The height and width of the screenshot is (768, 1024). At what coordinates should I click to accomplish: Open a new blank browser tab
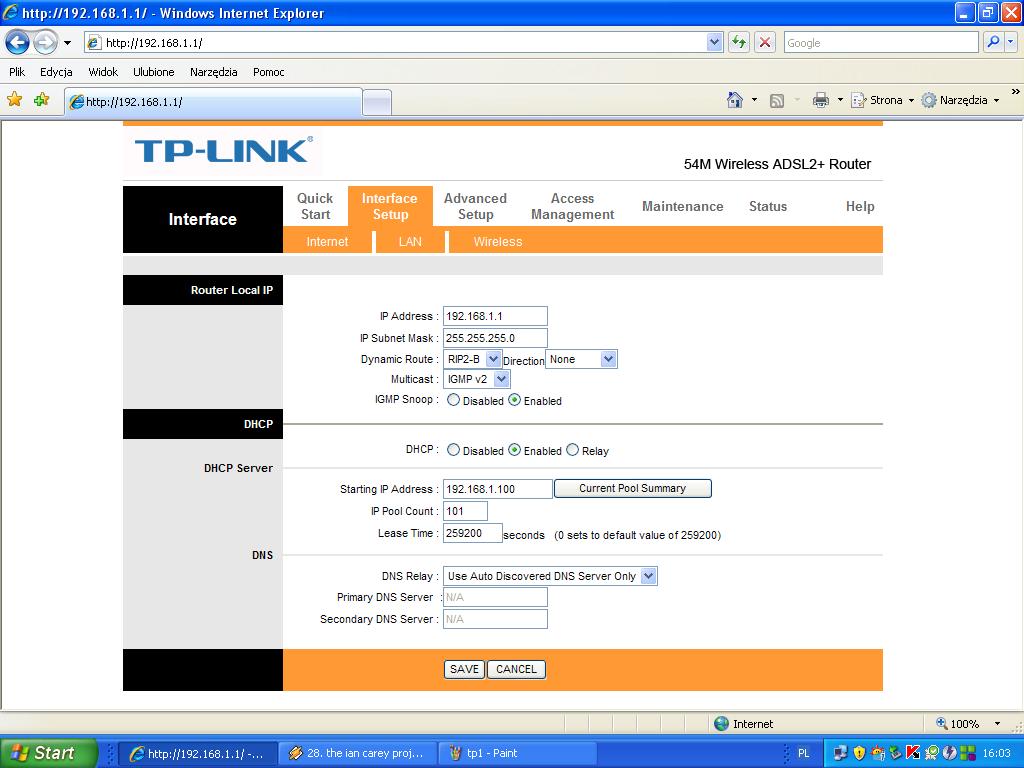(x=377, y=103)
